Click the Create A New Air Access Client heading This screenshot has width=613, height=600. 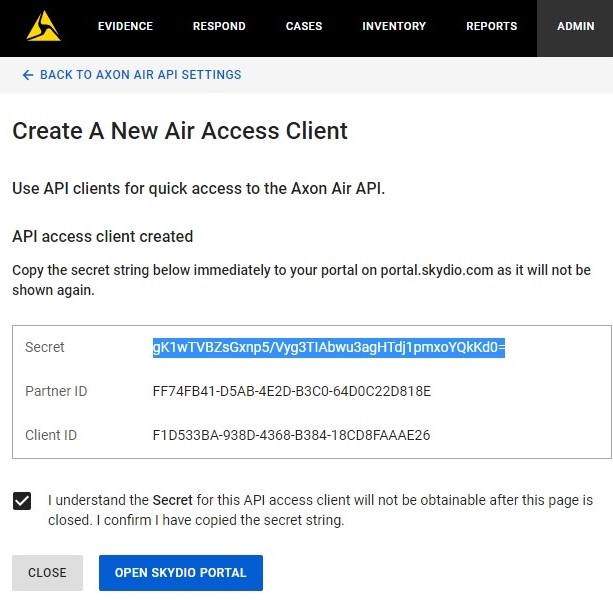pos(180,131)
